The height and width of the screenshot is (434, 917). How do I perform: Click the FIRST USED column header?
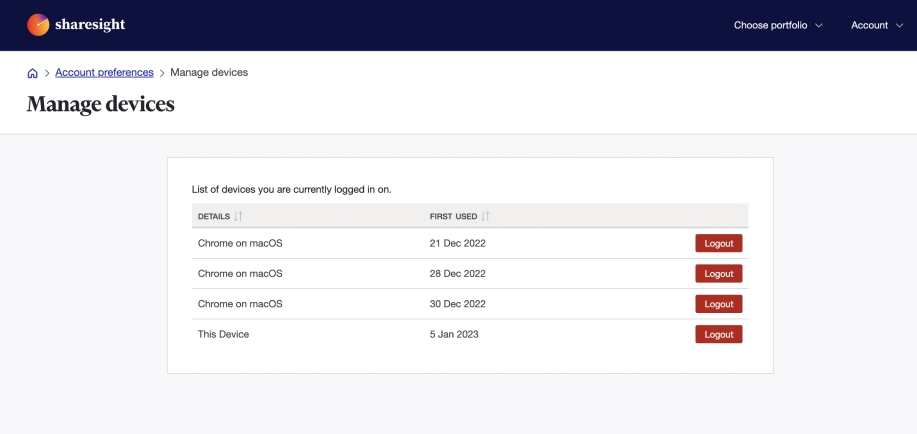tap(453, 216)
